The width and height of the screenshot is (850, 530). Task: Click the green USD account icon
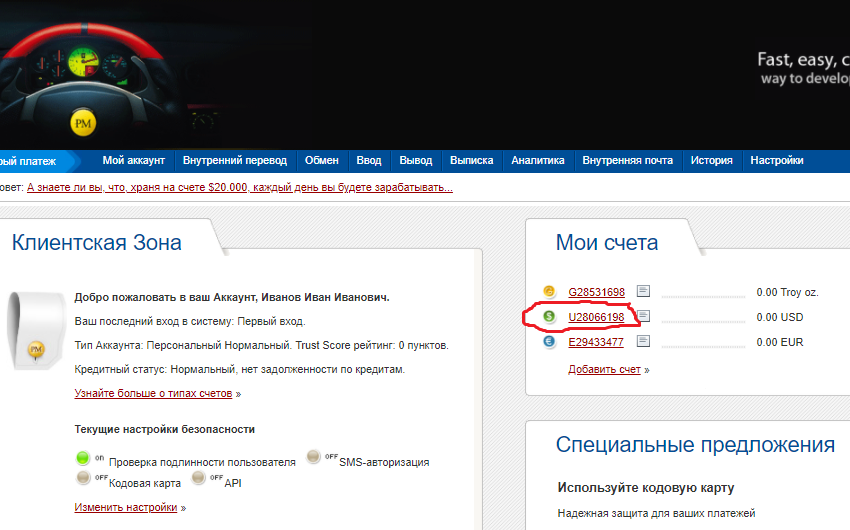pyautogui.click(x=549, y=317)
